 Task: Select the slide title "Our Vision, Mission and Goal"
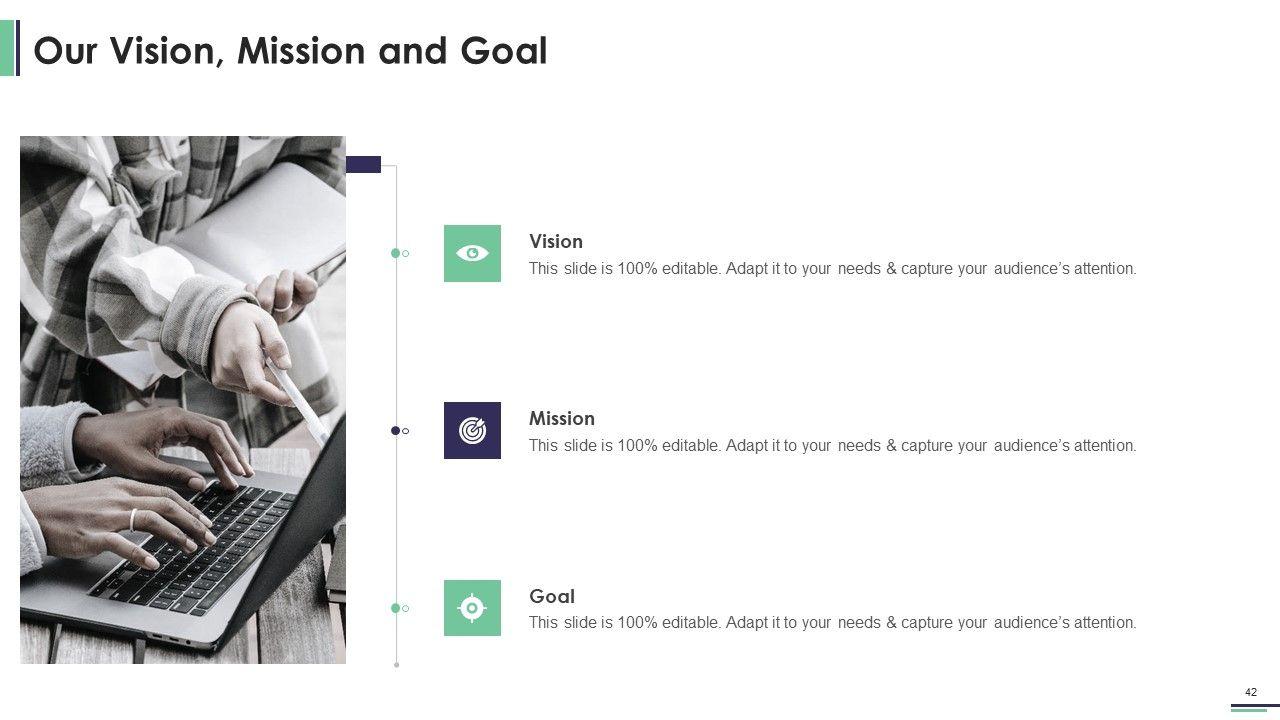[x=290, y=50]
